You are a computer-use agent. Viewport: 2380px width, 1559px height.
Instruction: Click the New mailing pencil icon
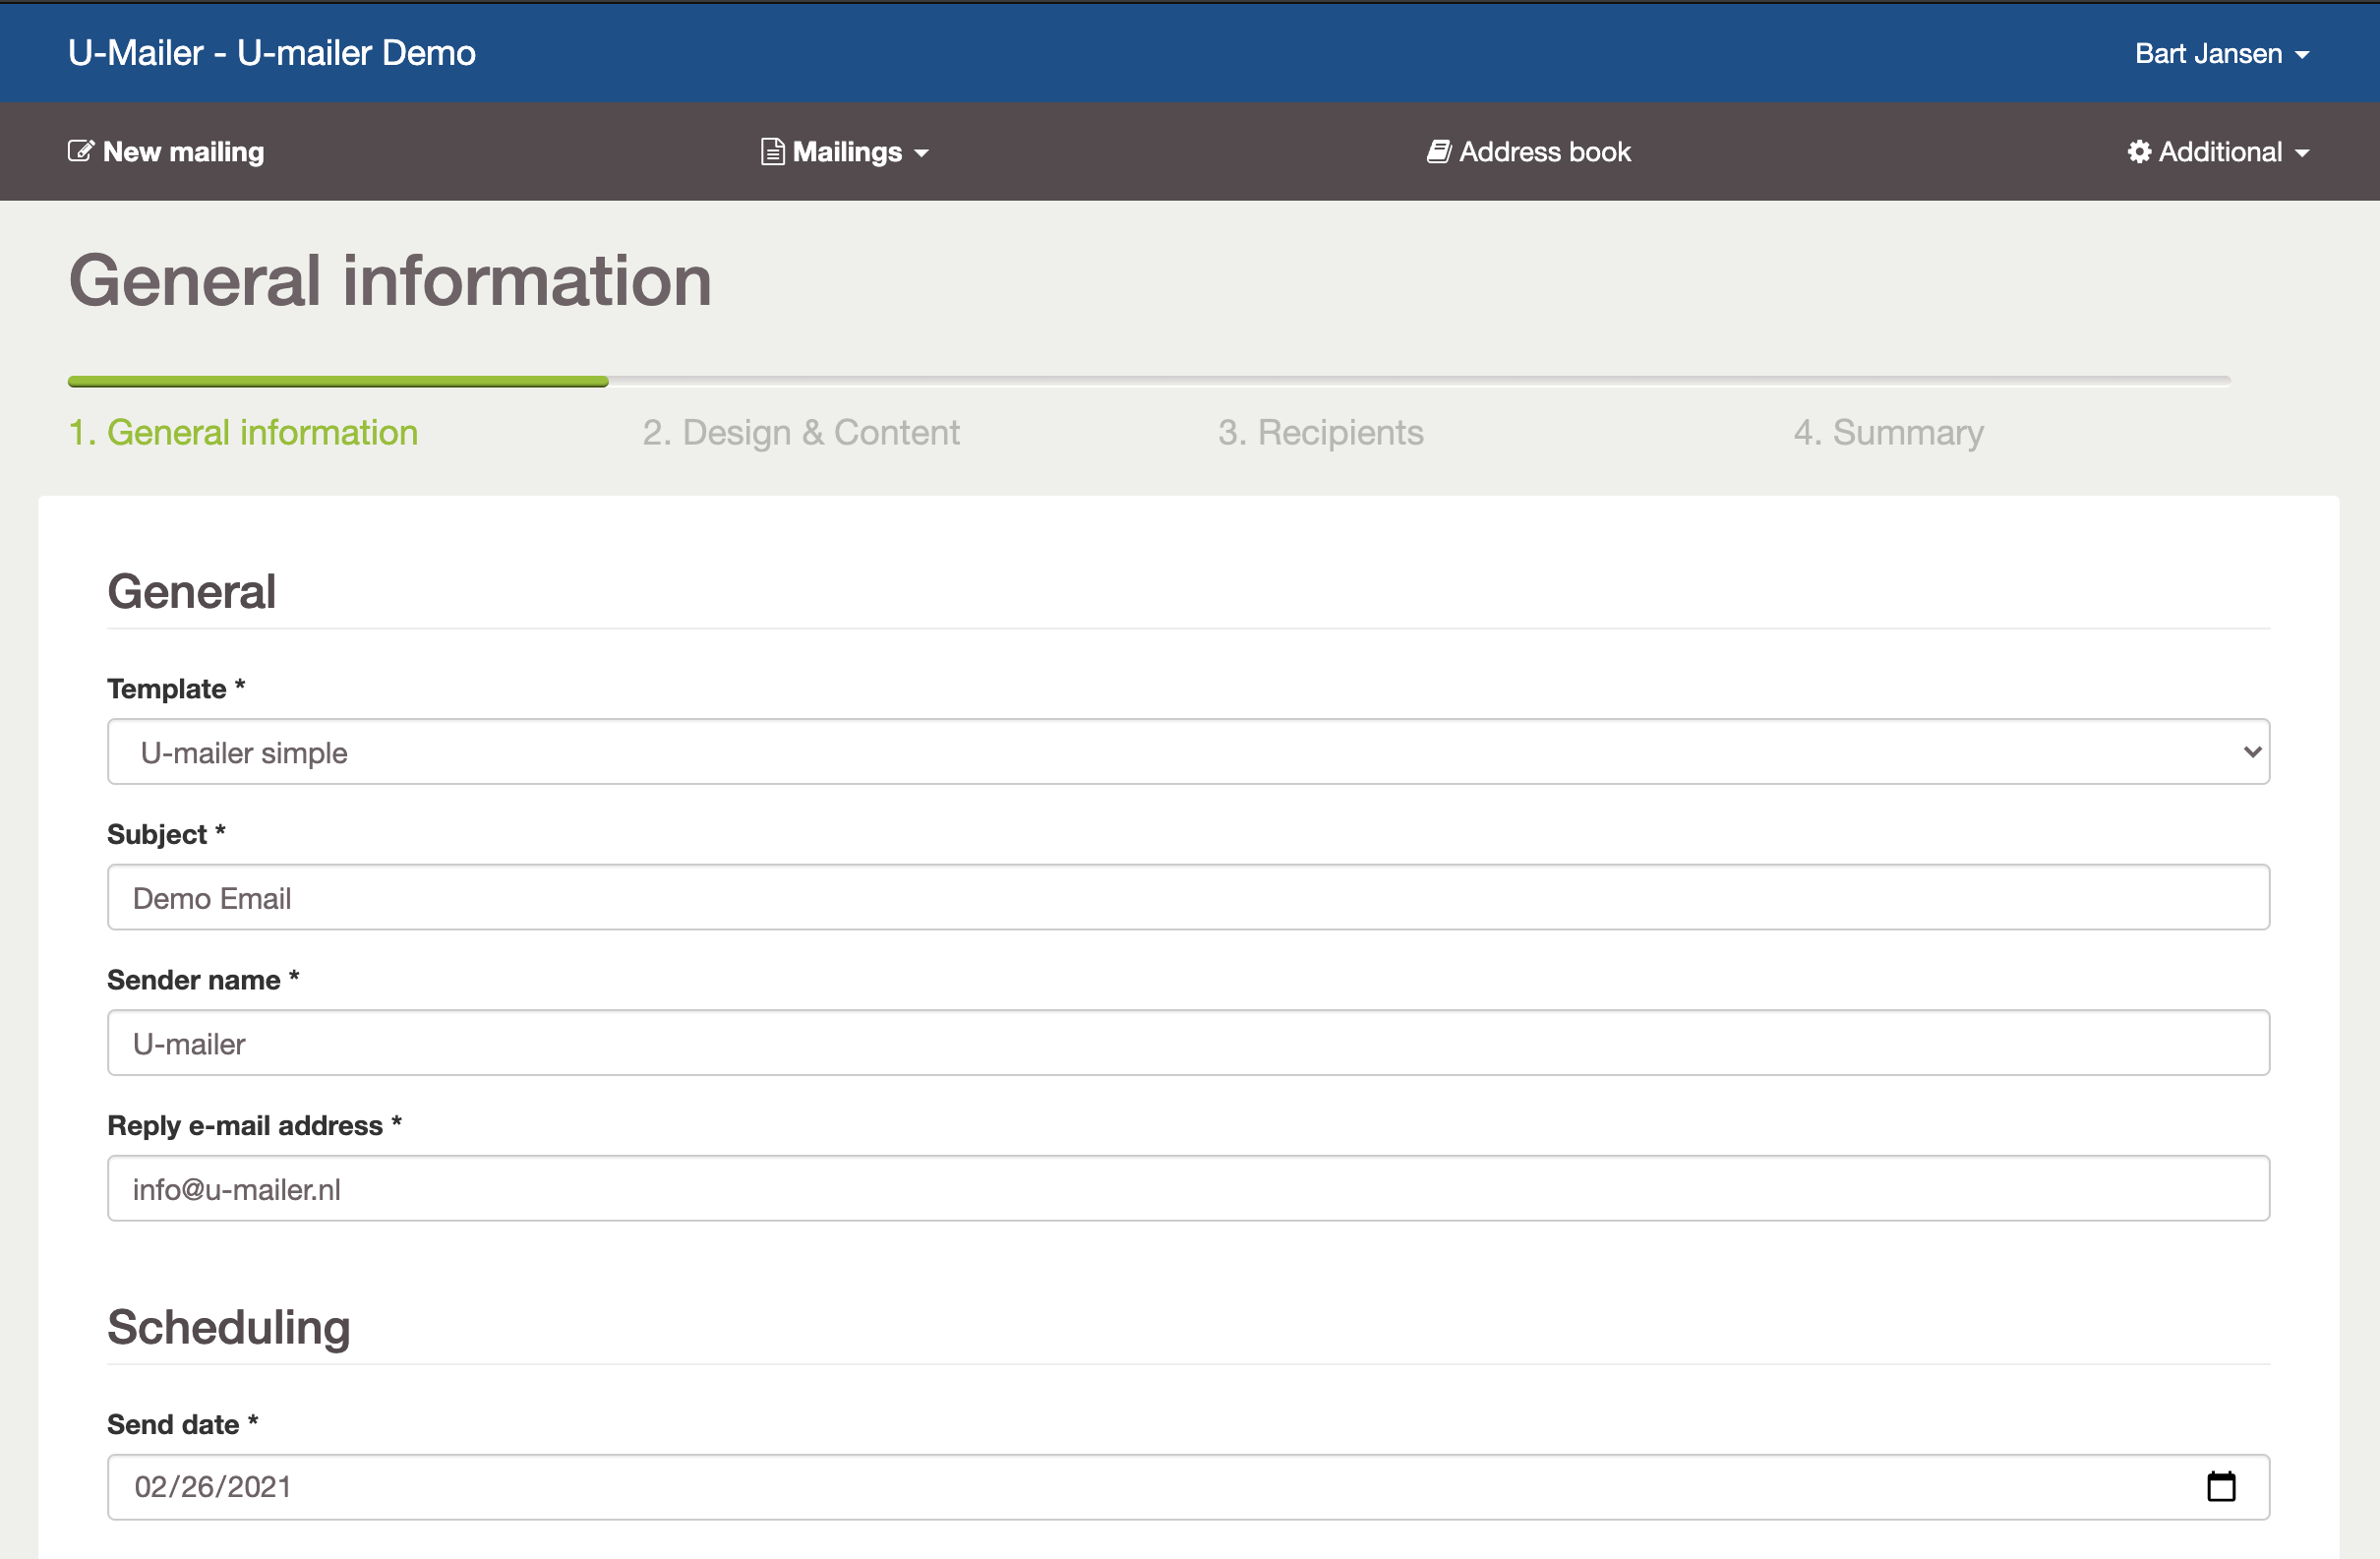click(80, 151)
